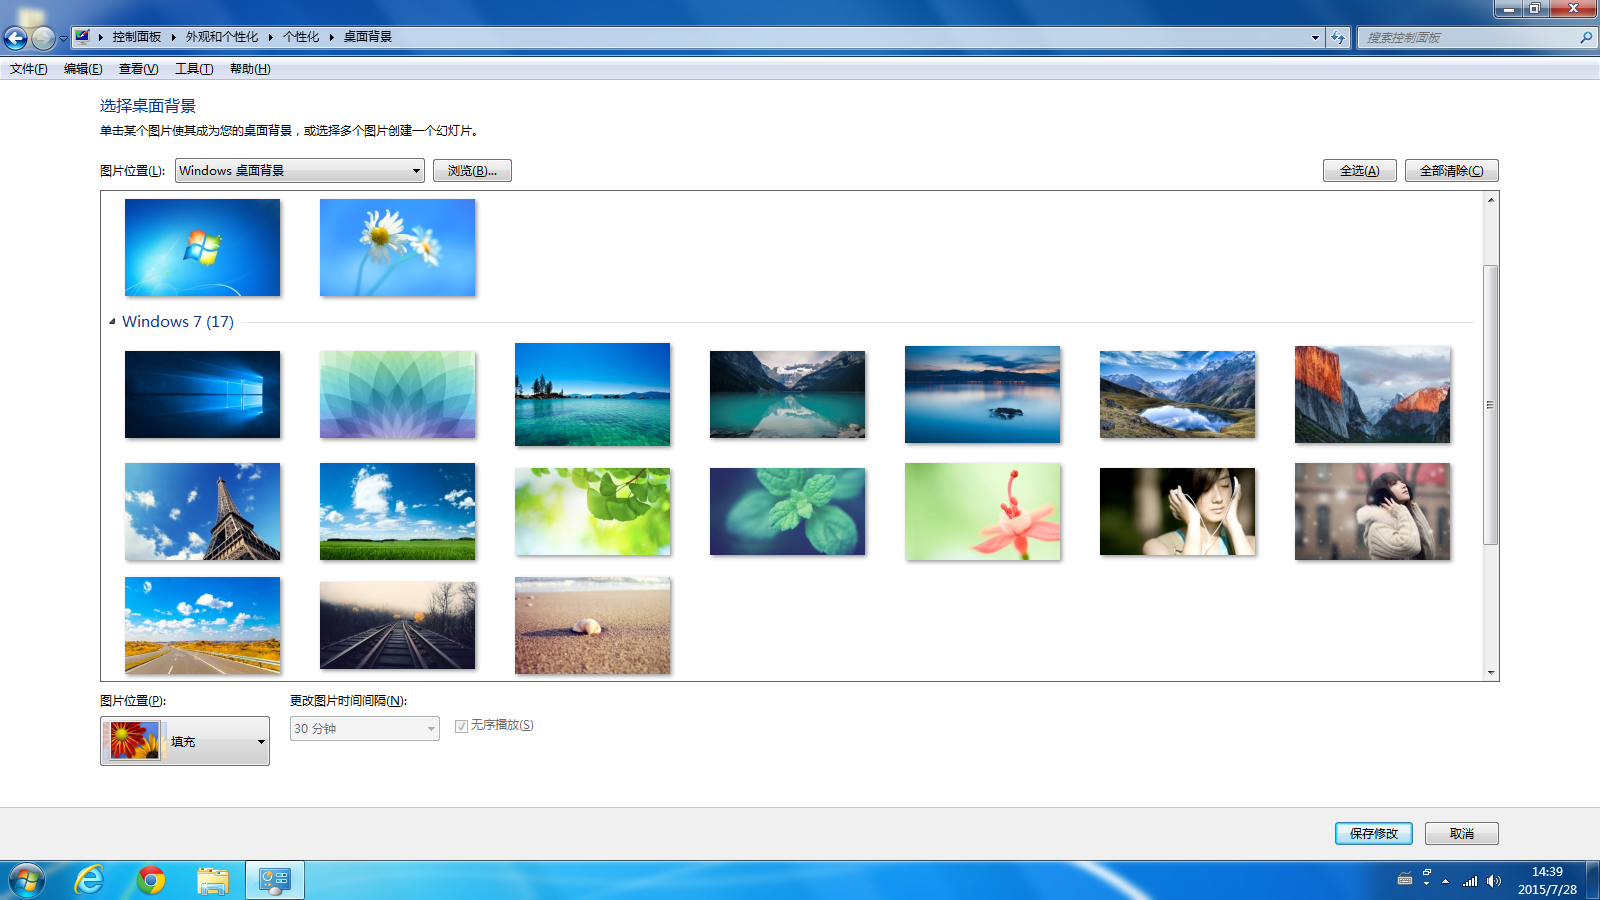Open the 编辑(E) menu

(83, 69)
